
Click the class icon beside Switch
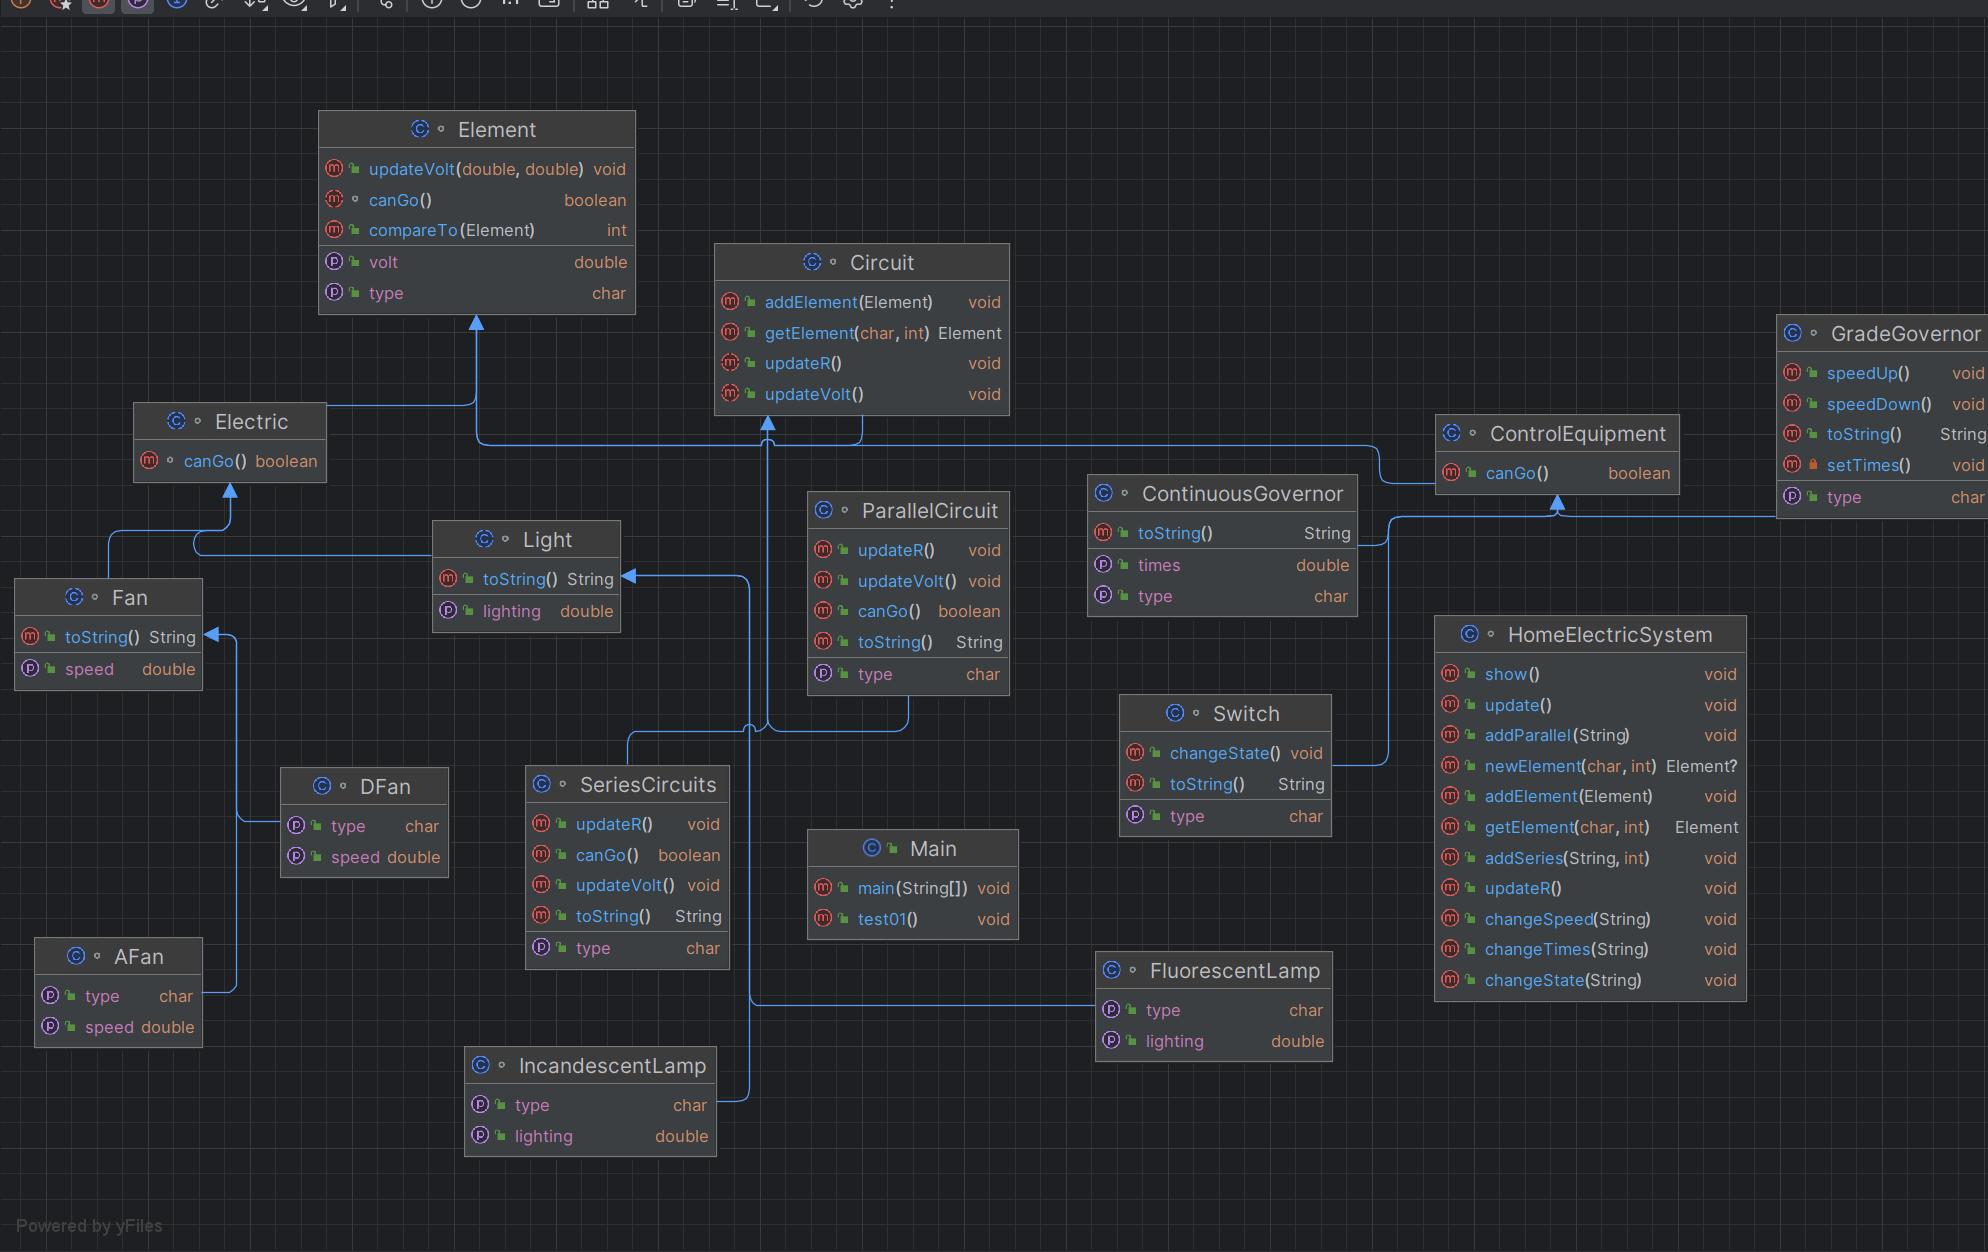[x=1175, y=713]
